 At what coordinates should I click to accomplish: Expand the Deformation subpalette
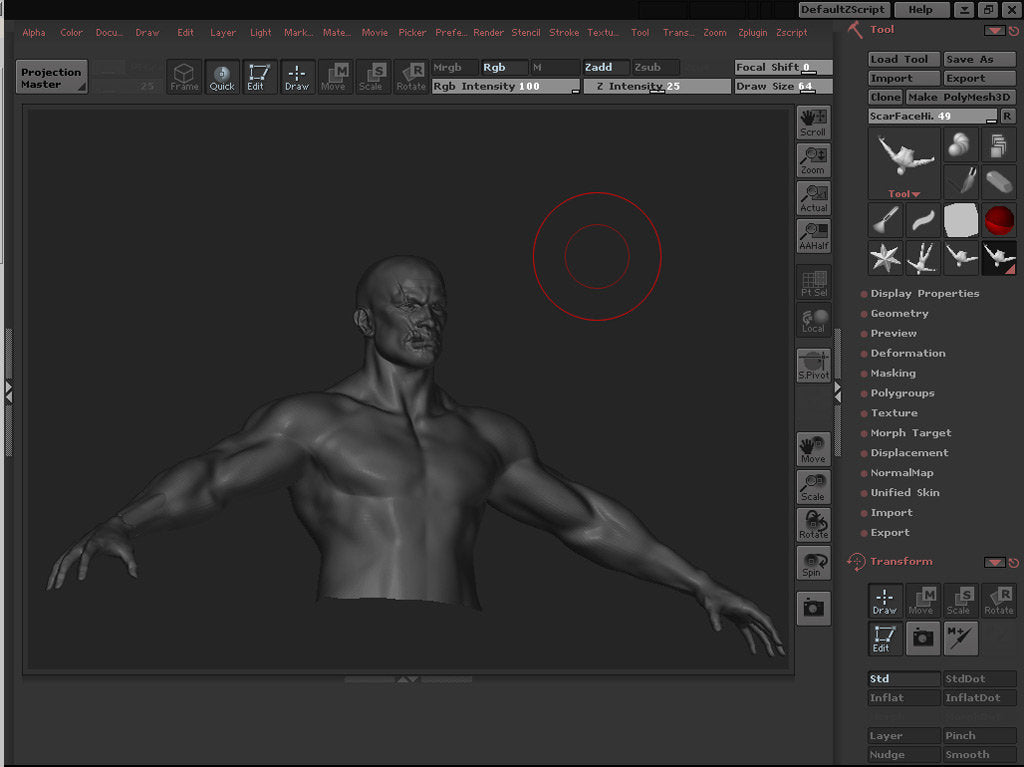[907, 354]
